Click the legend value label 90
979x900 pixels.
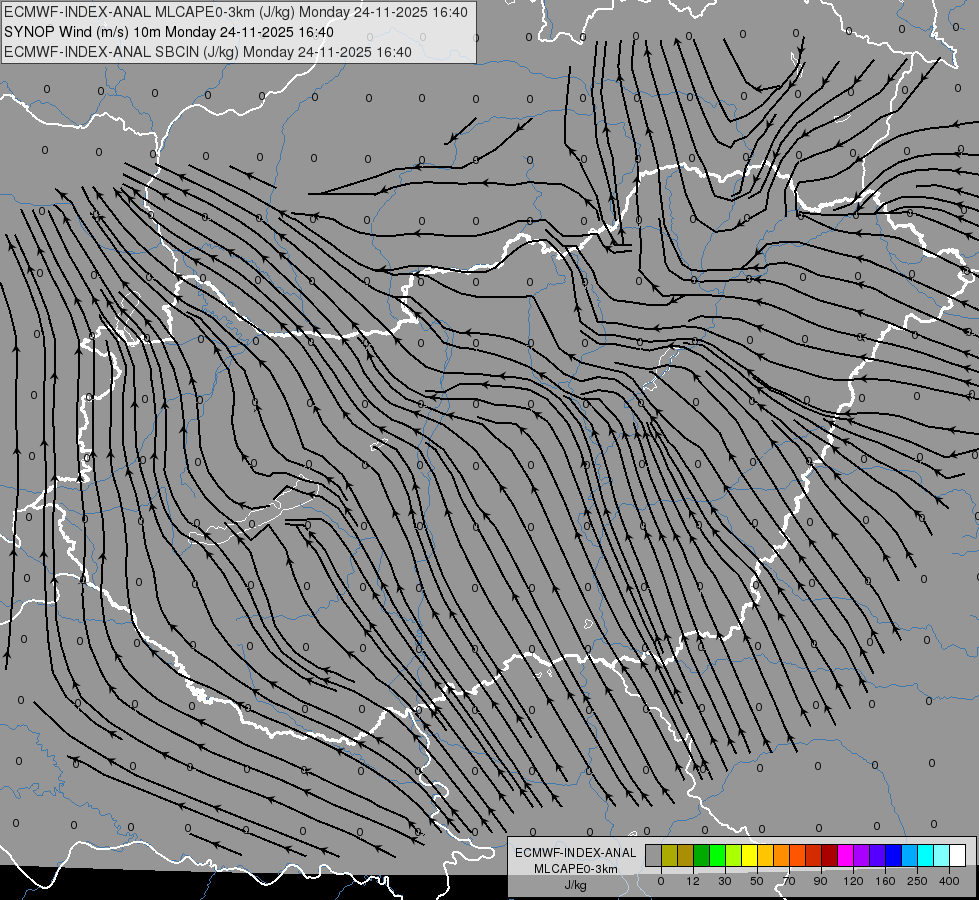coord(820,881)
